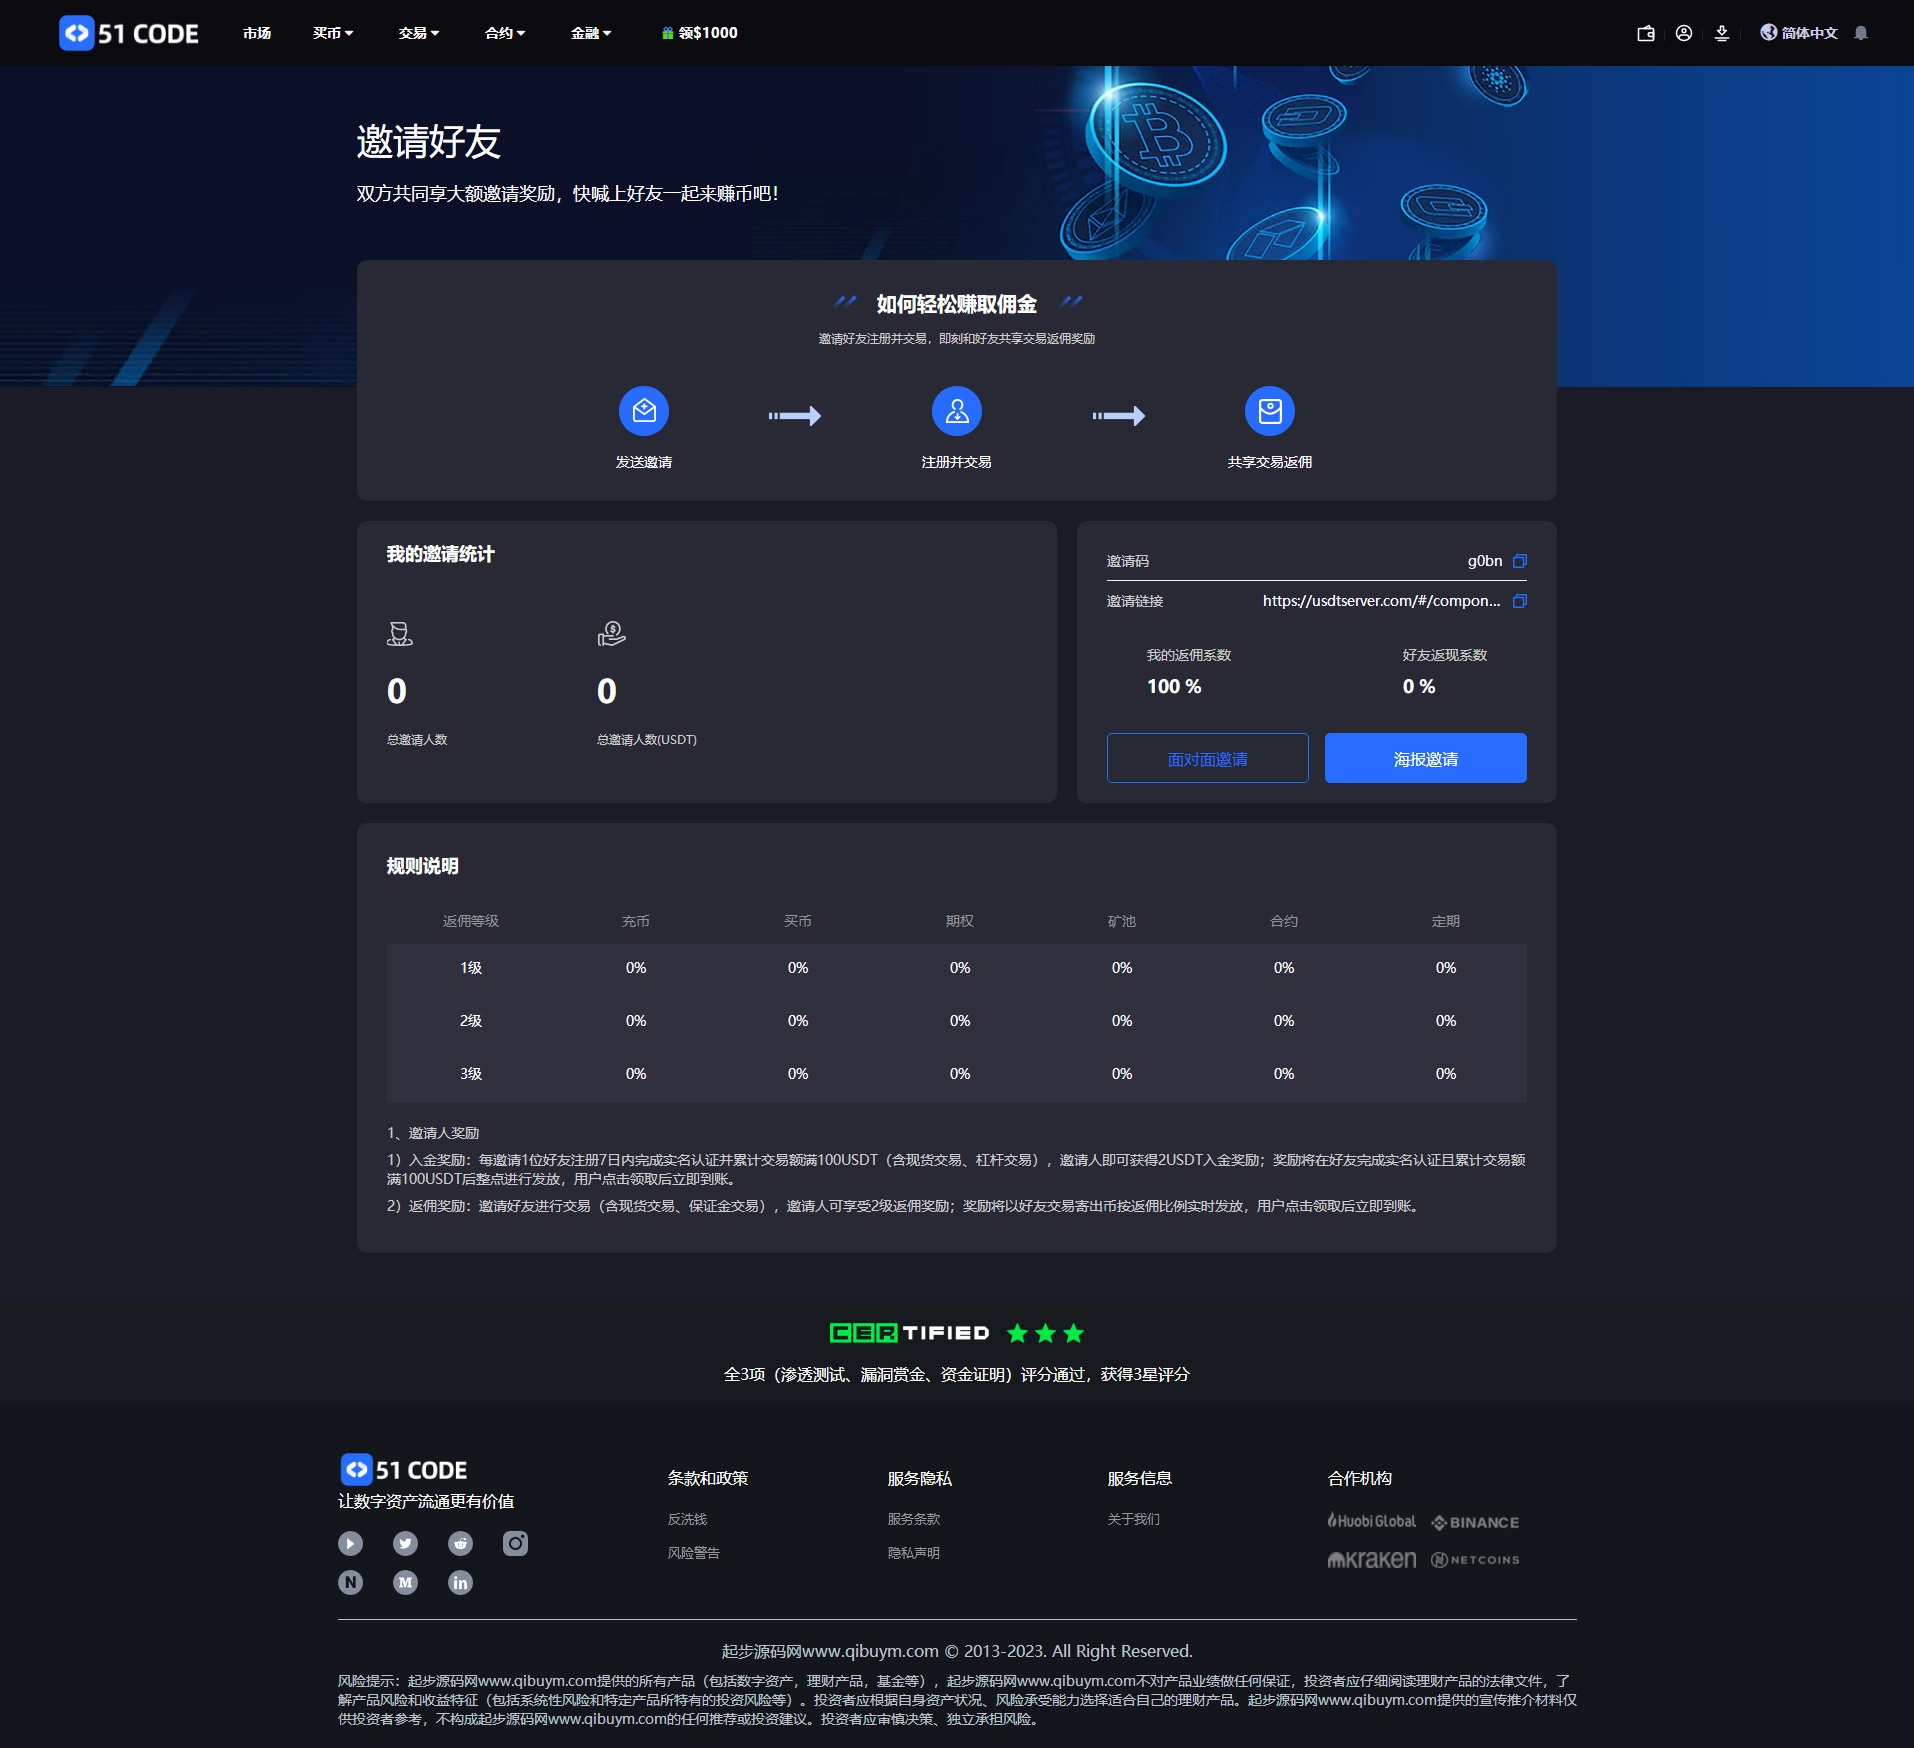The width and height of the screenshot is (1914, 1748).
Task: Click the 发送邀请 envelope icon
Action: (644, 411)
